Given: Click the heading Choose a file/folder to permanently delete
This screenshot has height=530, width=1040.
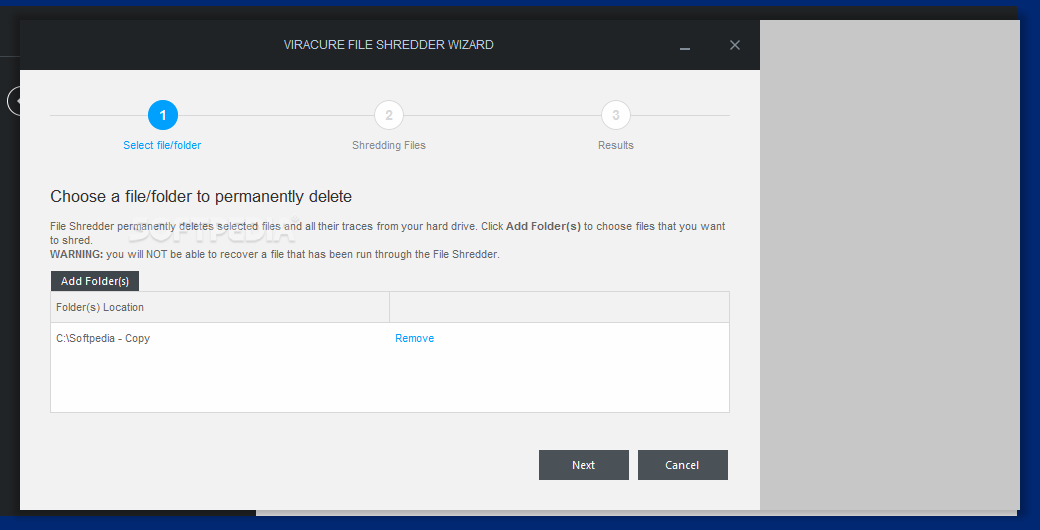Looking at the screenshot, I should [x=201, y=196].
